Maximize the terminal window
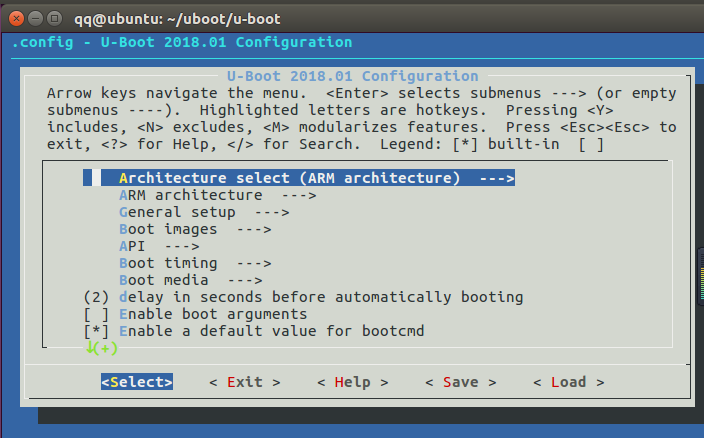704x438 pixels. point(55,18)
